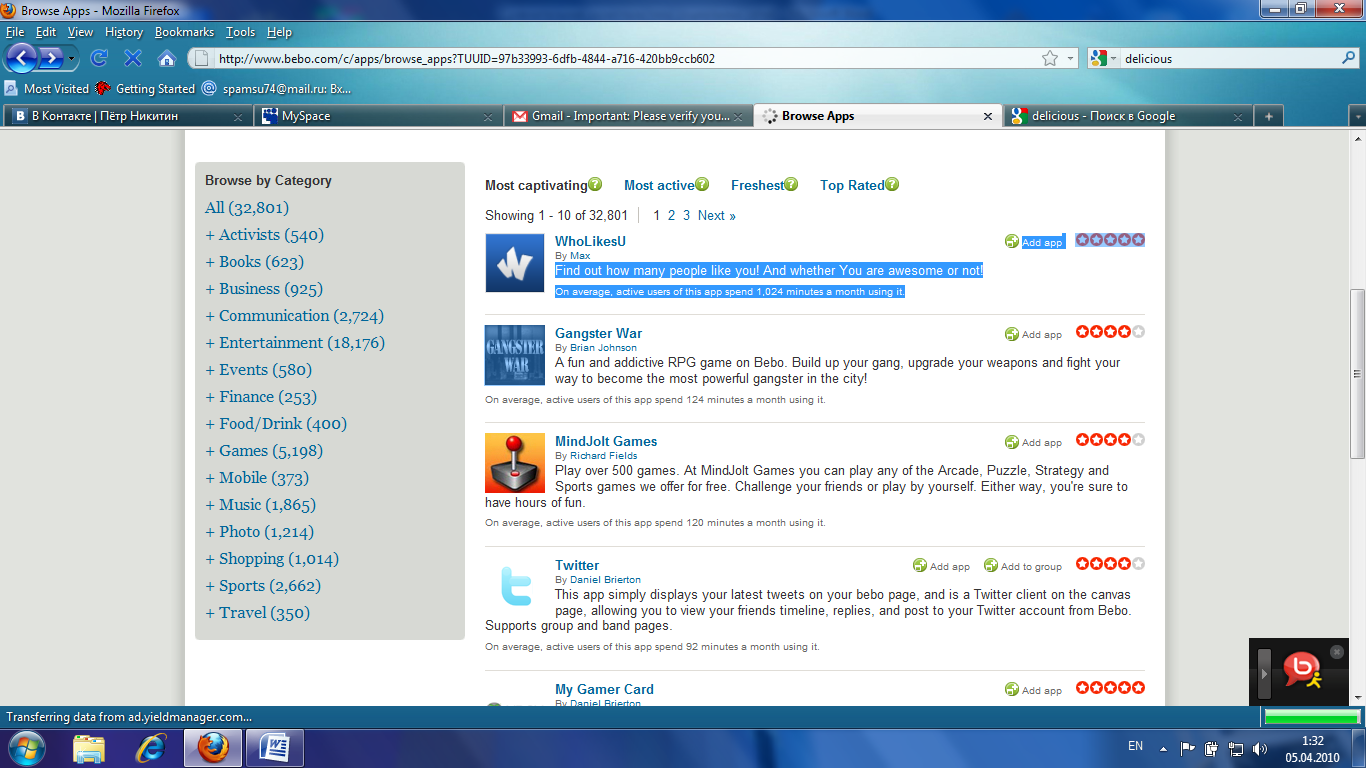The image size is (1366, 768).
Task: Open the Gangster War app thumbnail
Action: tap(515, 355)
